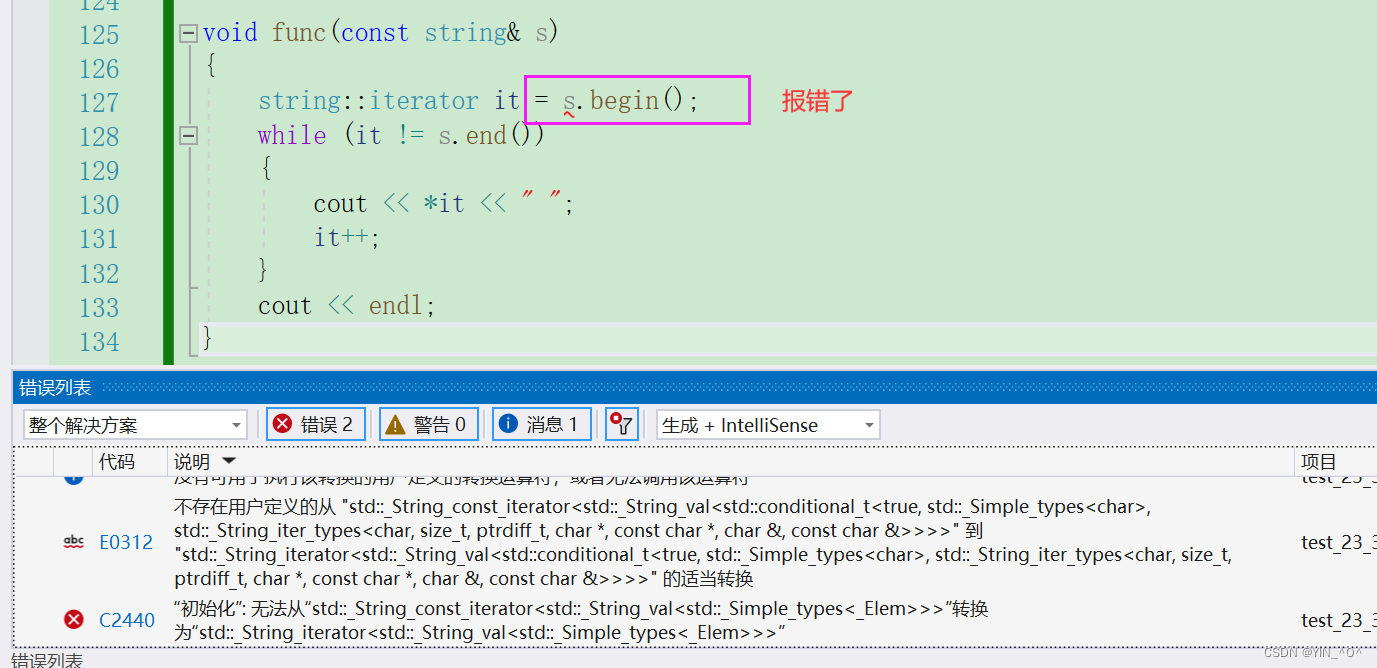Screen dimensions: 1377x668
Task: Open the E0312 error code link
Action: pyautogui.click(x=126, y=542)
